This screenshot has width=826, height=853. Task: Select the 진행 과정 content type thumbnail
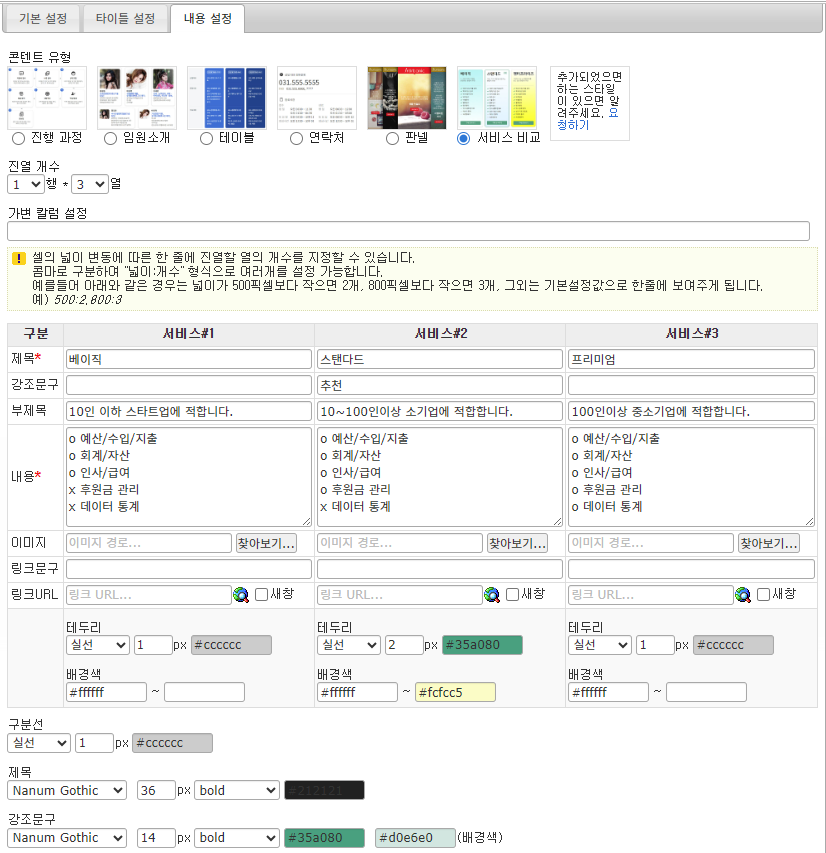coord(47,97)
